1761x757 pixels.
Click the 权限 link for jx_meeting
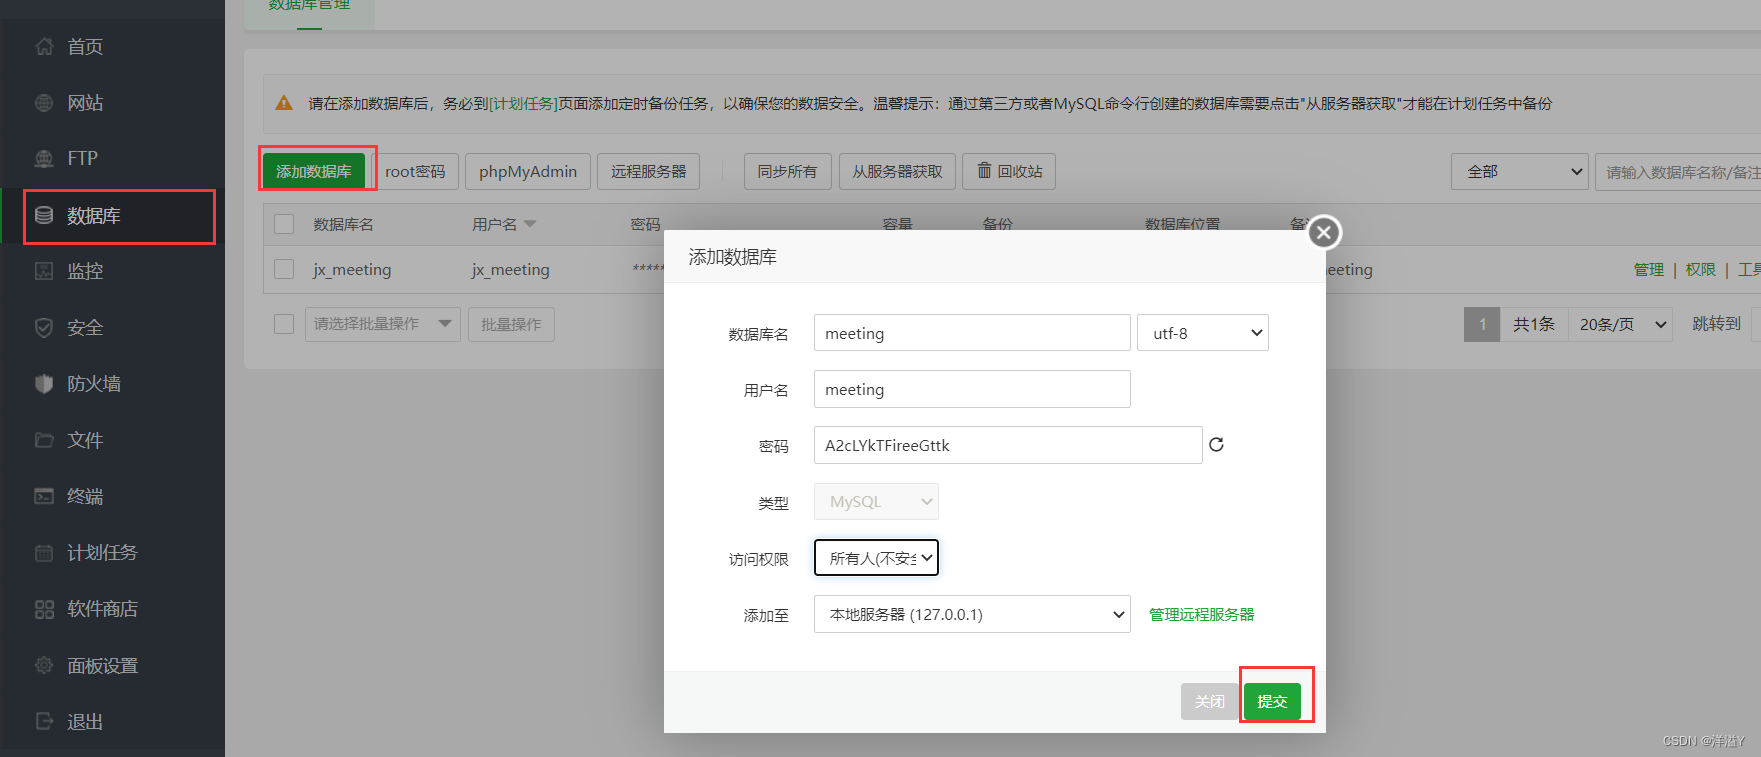point(1700,269)
